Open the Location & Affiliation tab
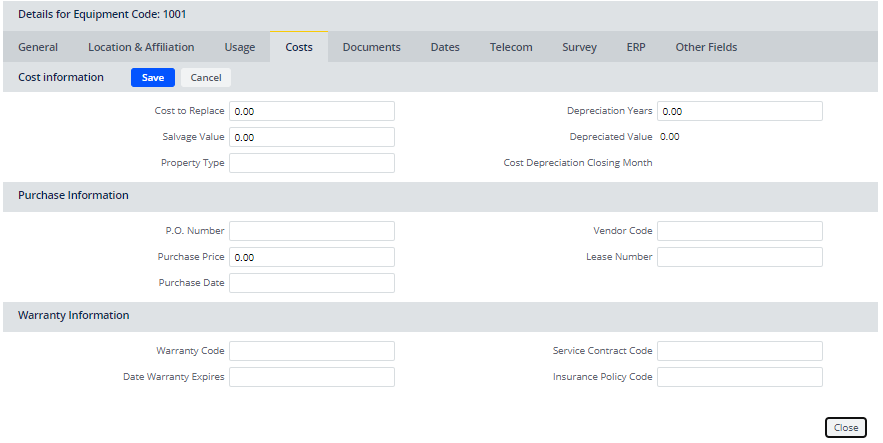 click(x=140, y=47)
